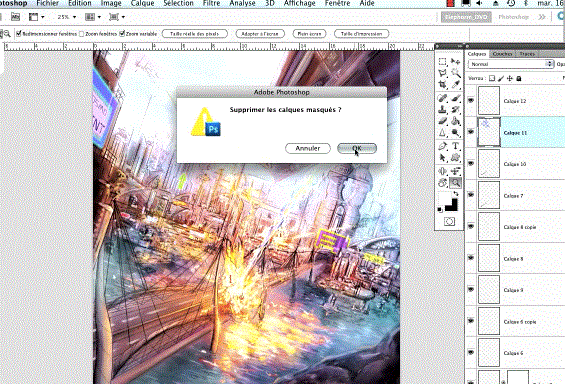Toggle lock transparent pixels
The image size is (565, 384).
492,78
